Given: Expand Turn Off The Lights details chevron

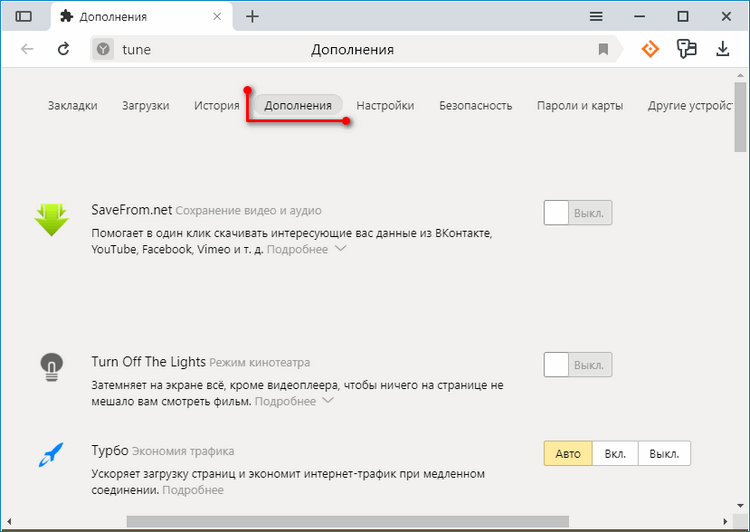Looking at the screenshot, I should click(328, 400).
